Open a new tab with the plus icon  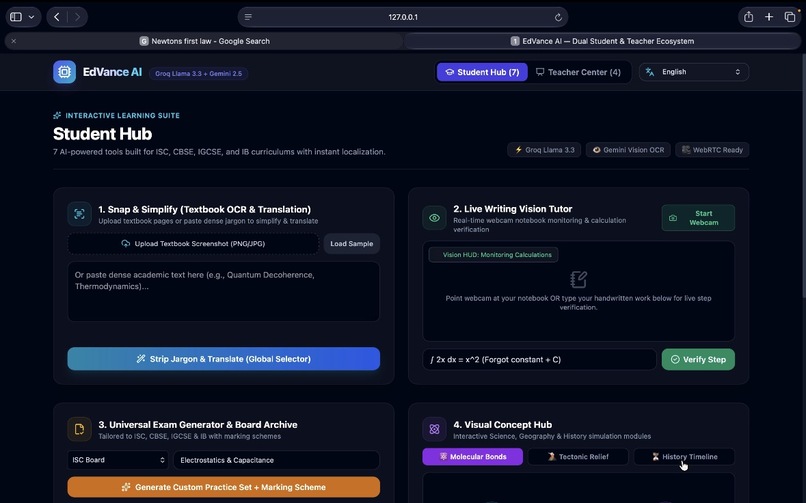coord(769,17)
